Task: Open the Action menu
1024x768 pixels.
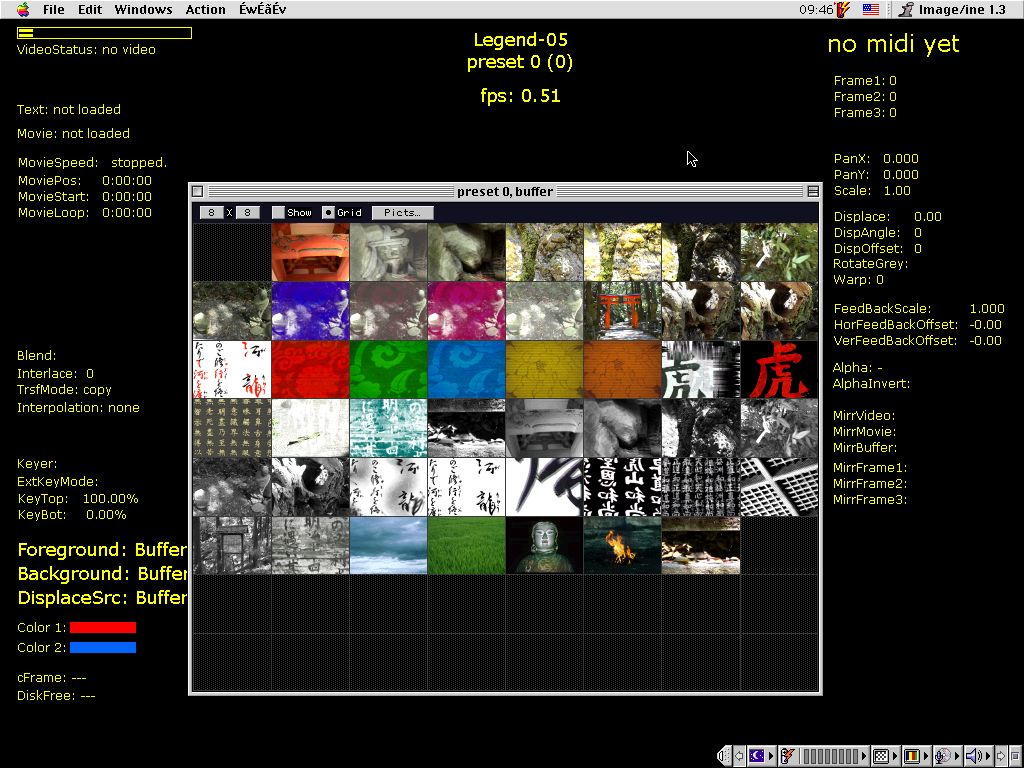Action: tap(205, 9)
